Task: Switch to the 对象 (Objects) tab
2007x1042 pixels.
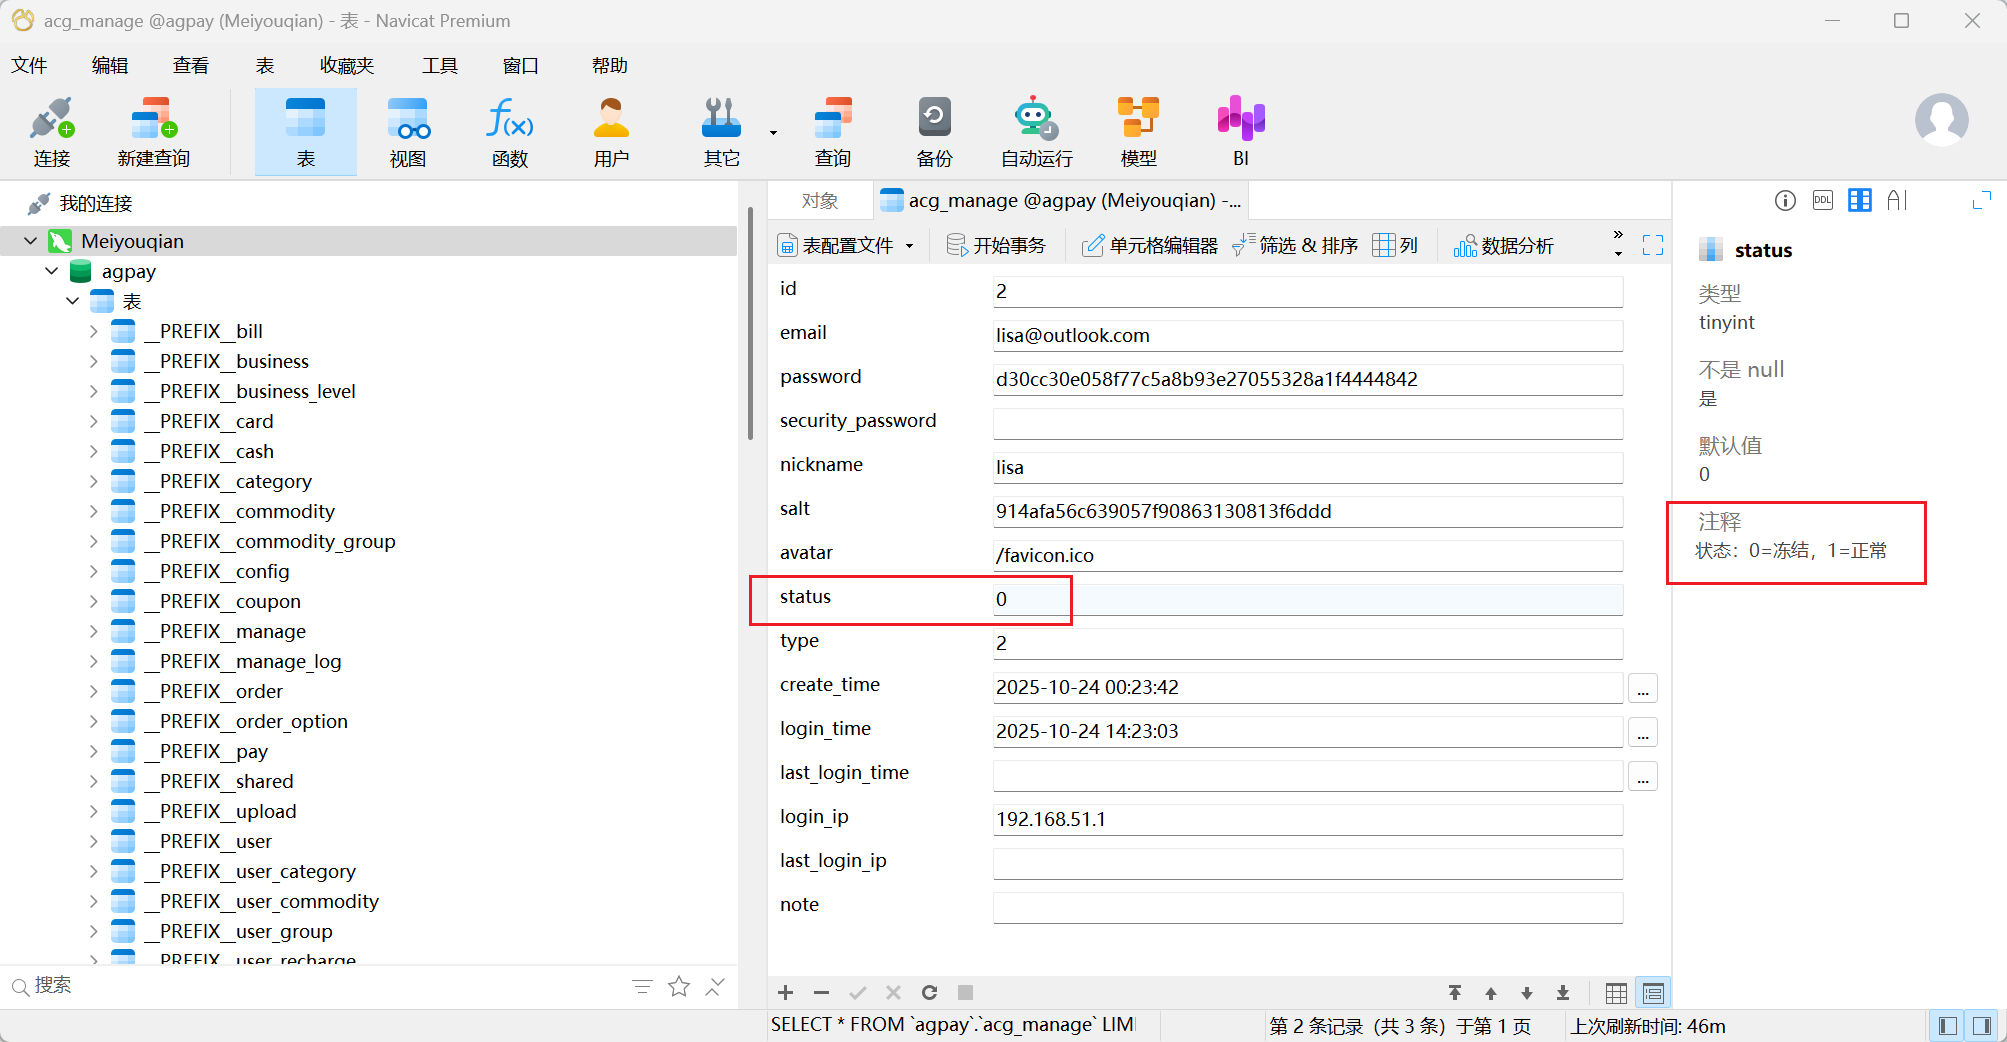Action: [820, 201]
